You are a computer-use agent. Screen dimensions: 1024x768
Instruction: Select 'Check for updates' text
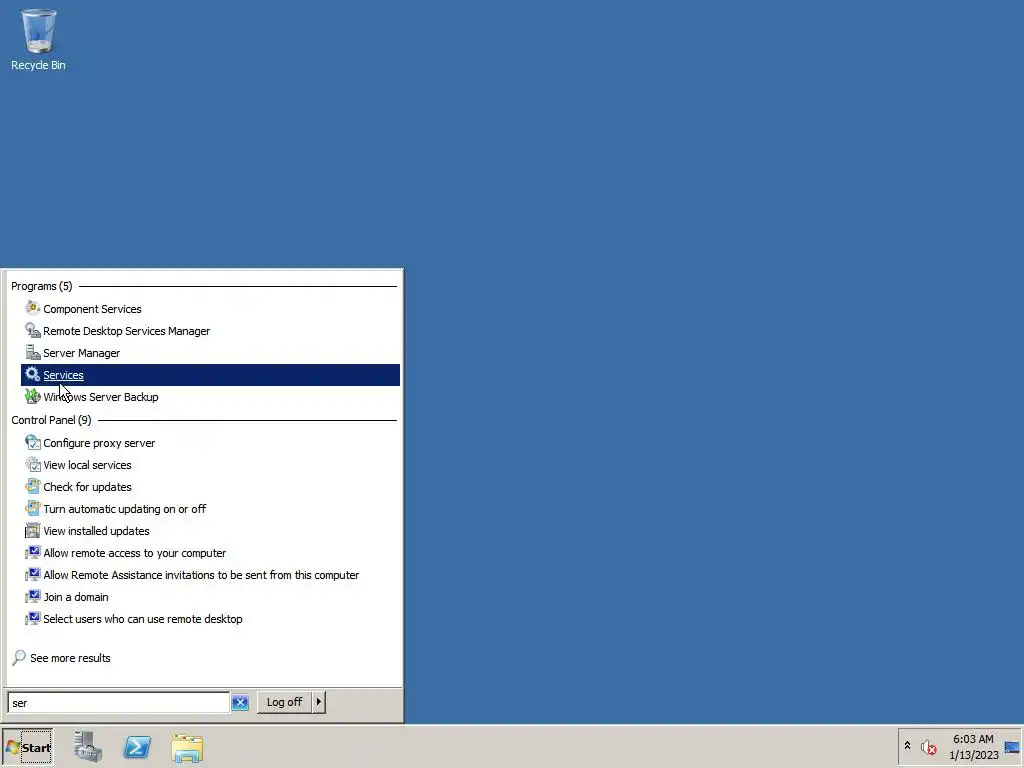click(x=88, y=487)
